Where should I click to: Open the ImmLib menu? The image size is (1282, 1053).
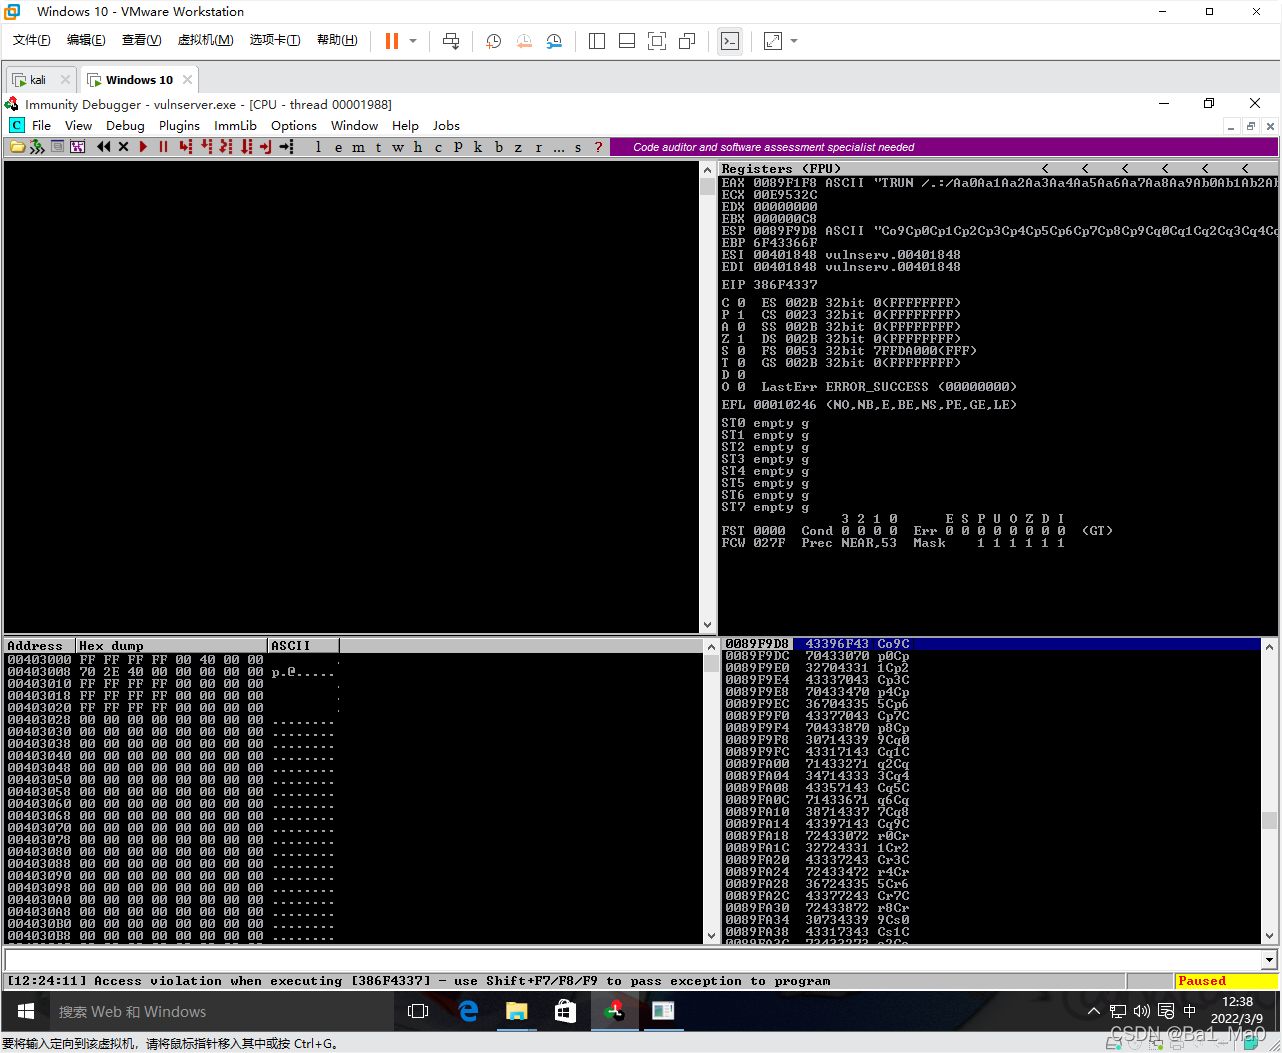(235, 126)
